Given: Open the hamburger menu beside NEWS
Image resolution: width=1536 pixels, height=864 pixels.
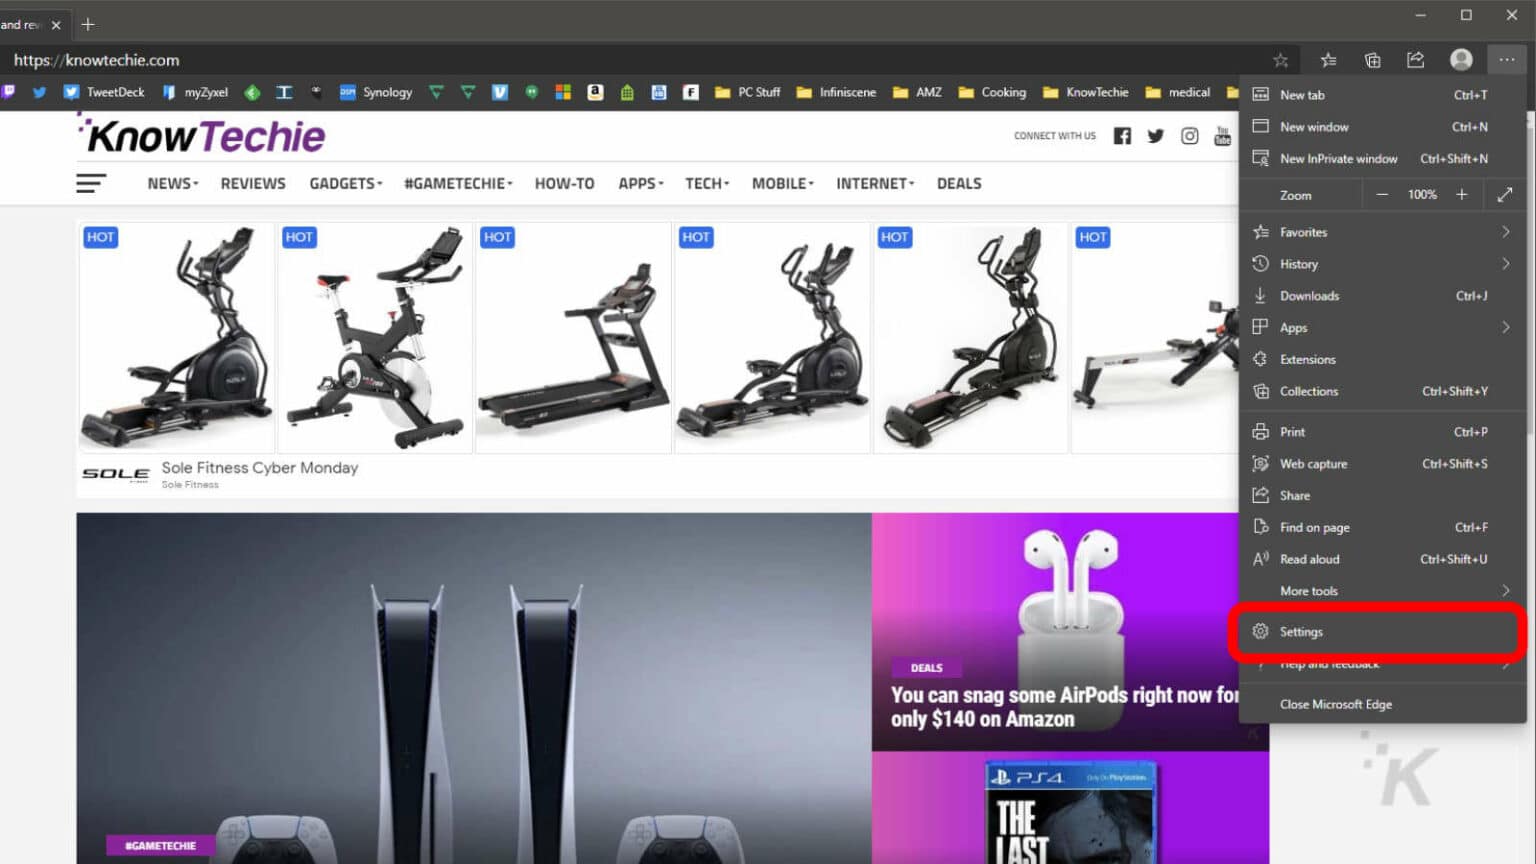Looking at the screenshot, I should click(x=91, y=183).
